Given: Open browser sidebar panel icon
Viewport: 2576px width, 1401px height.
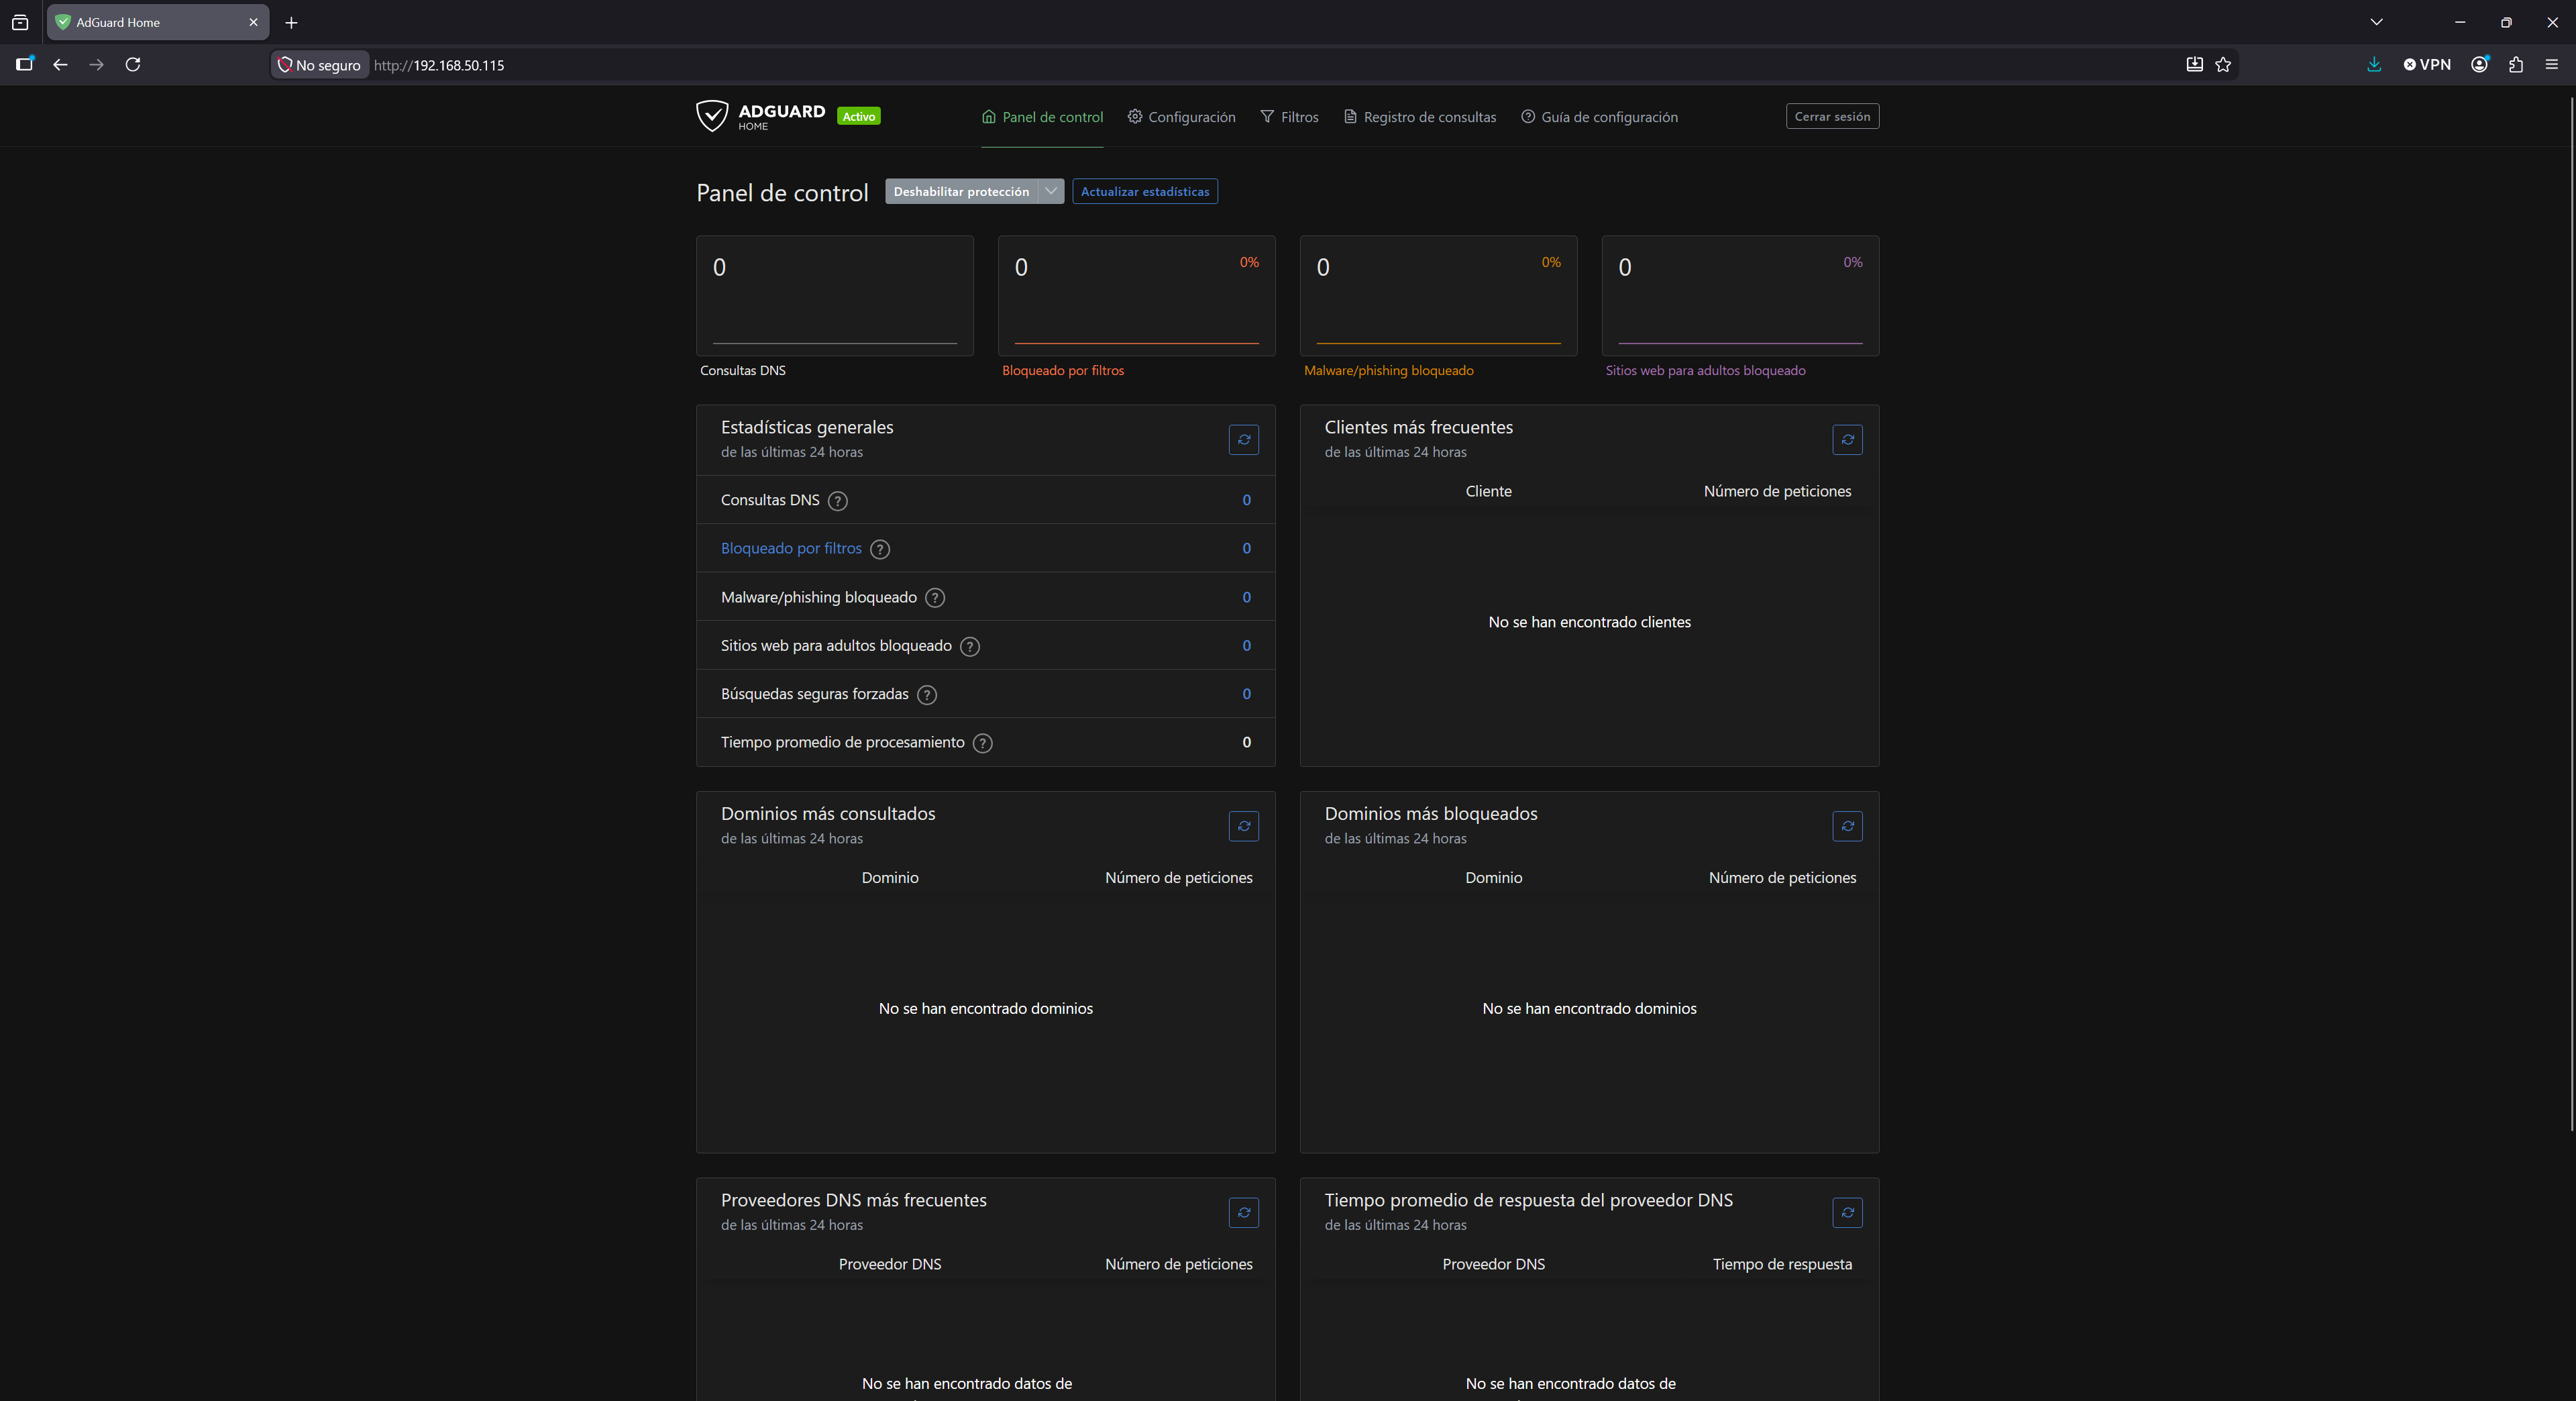Looking at the screenshot, I should (x=25, y=64).
